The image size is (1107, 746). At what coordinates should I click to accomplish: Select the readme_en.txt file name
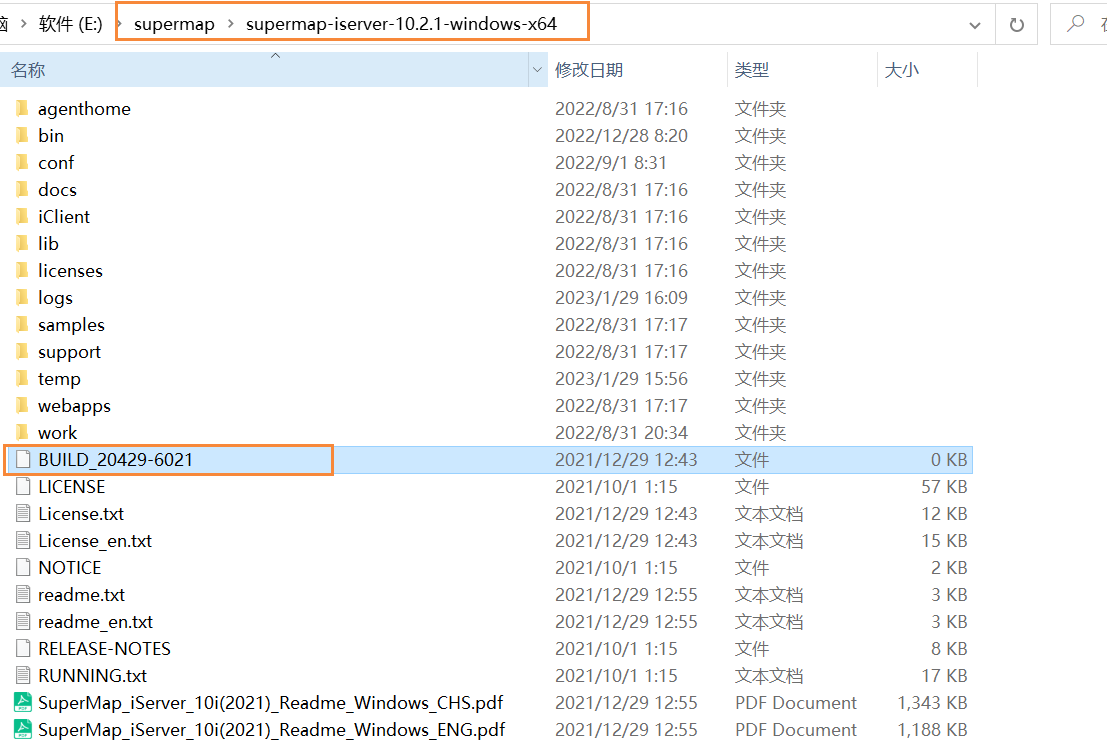[x=95, y=622]
